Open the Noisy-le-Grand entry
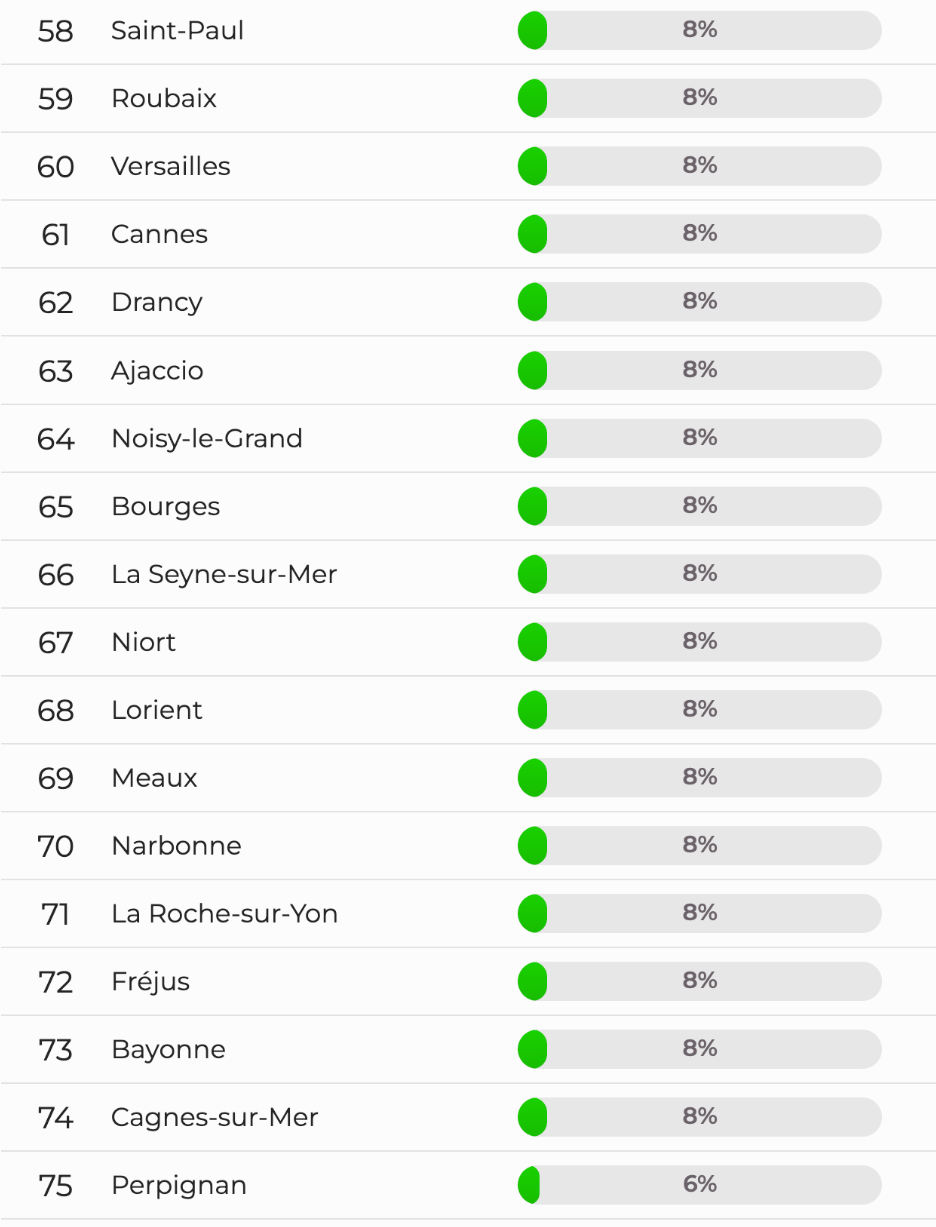Screen dimensions: 936x1227 coord(468,439)
